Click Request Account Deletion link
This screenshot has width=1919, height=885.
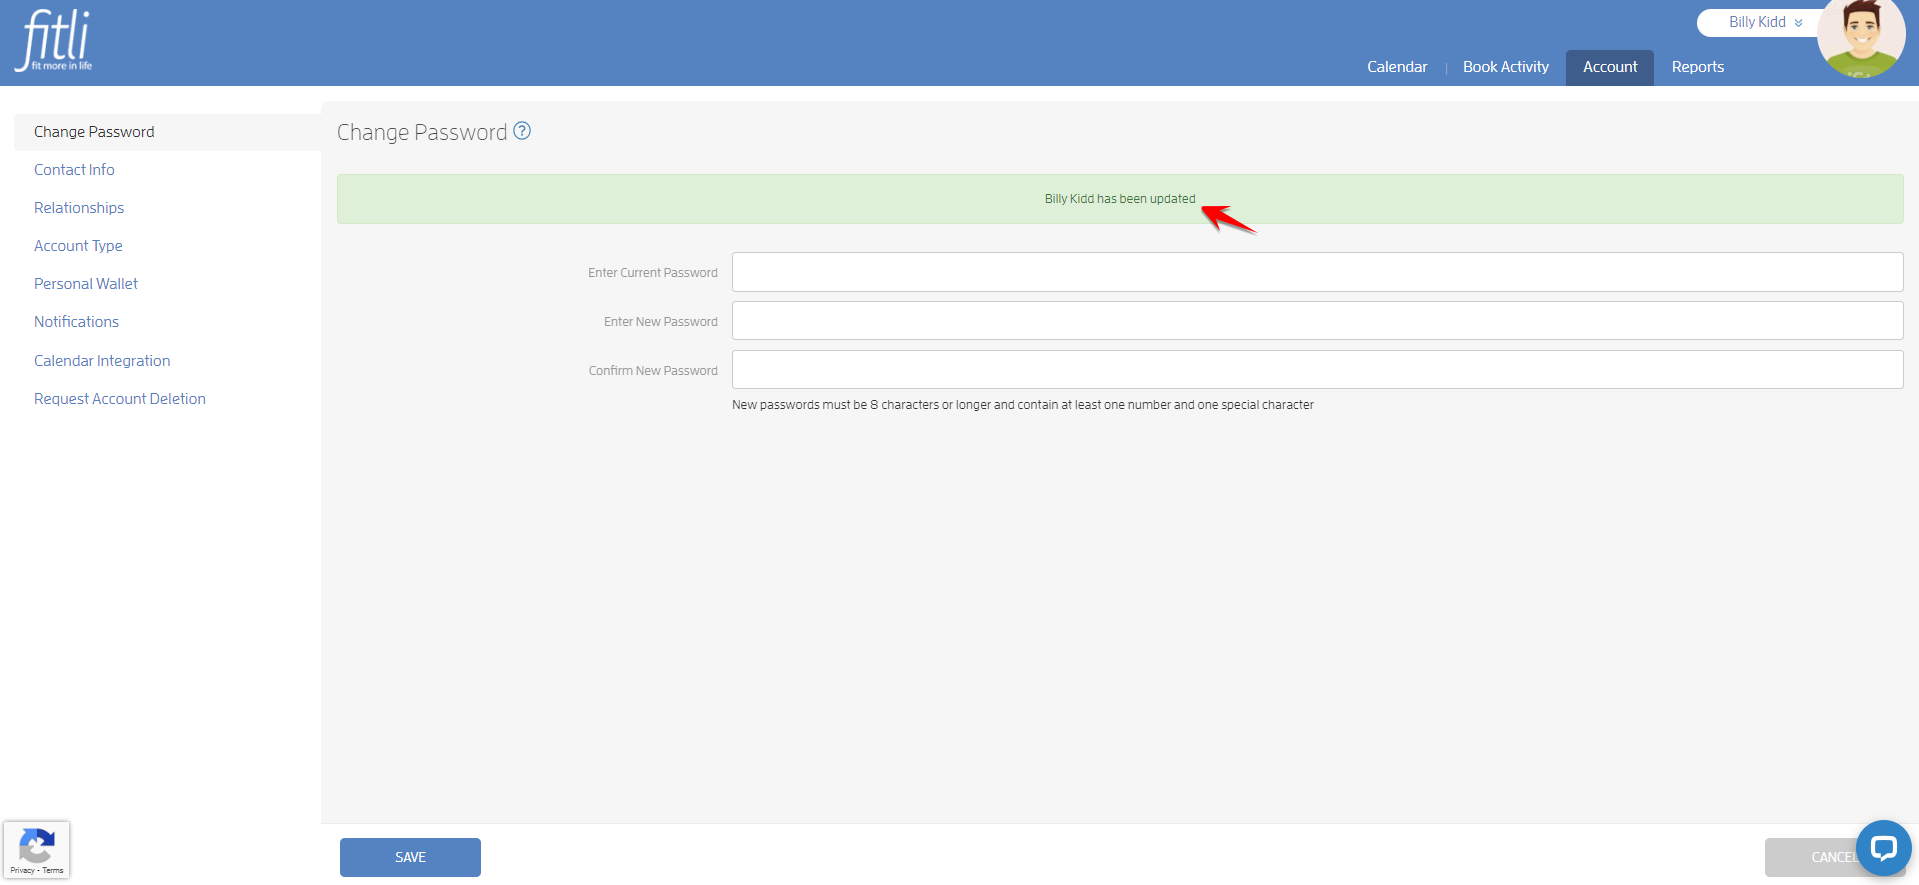click(x=120, y=399)
